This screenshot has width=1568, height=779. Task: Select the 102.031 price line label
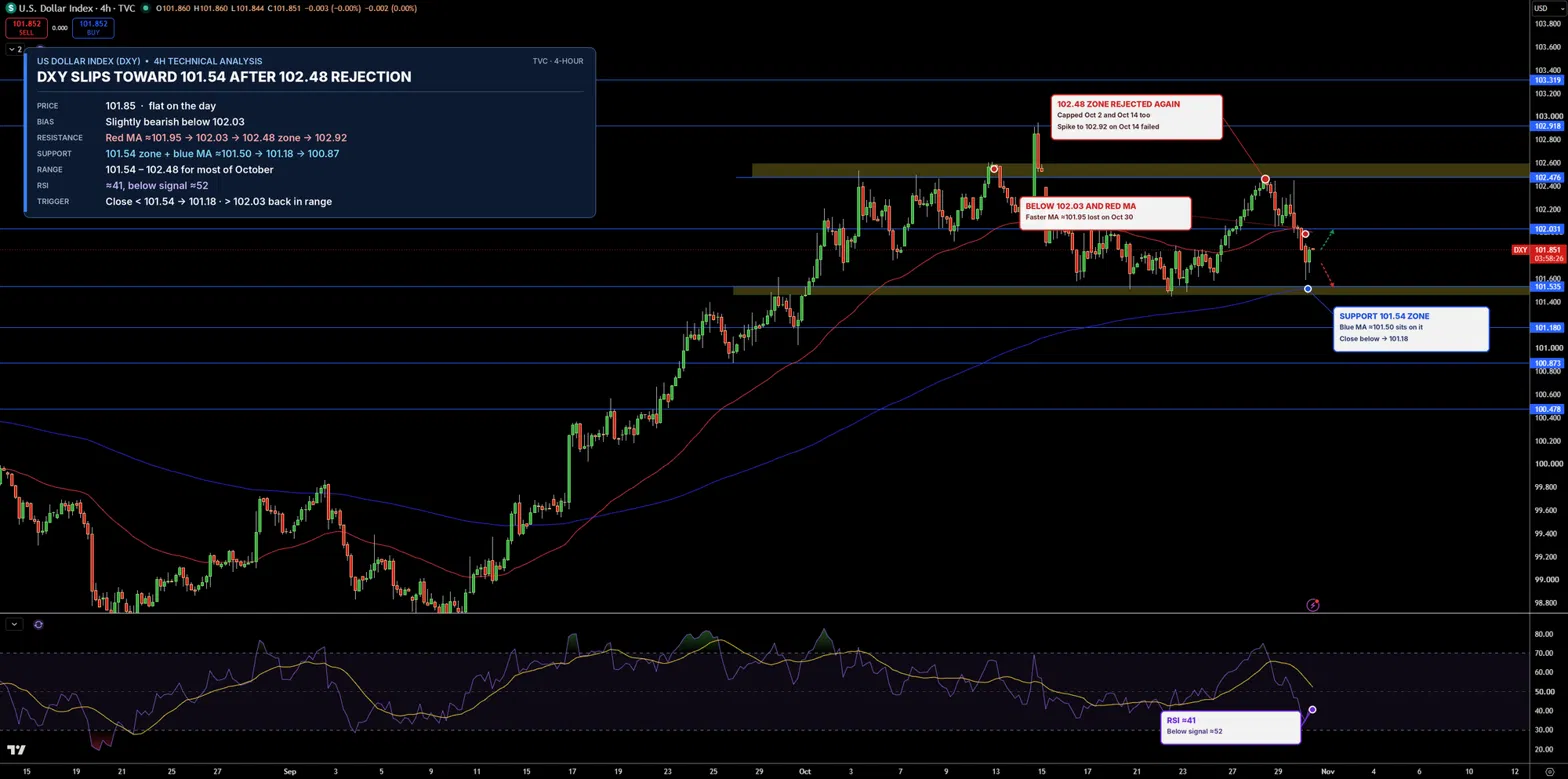click(1547, 229)
